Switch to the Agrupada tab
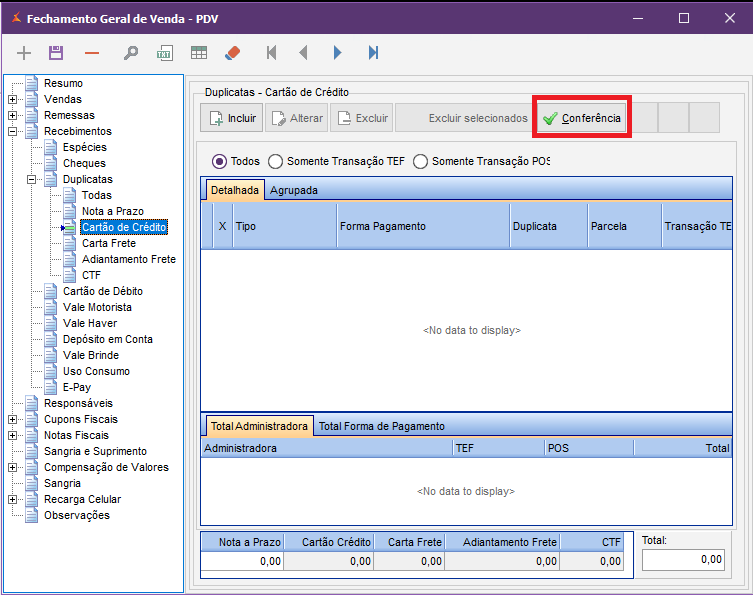This screenshot has height=595, width=753. point(292,189)
